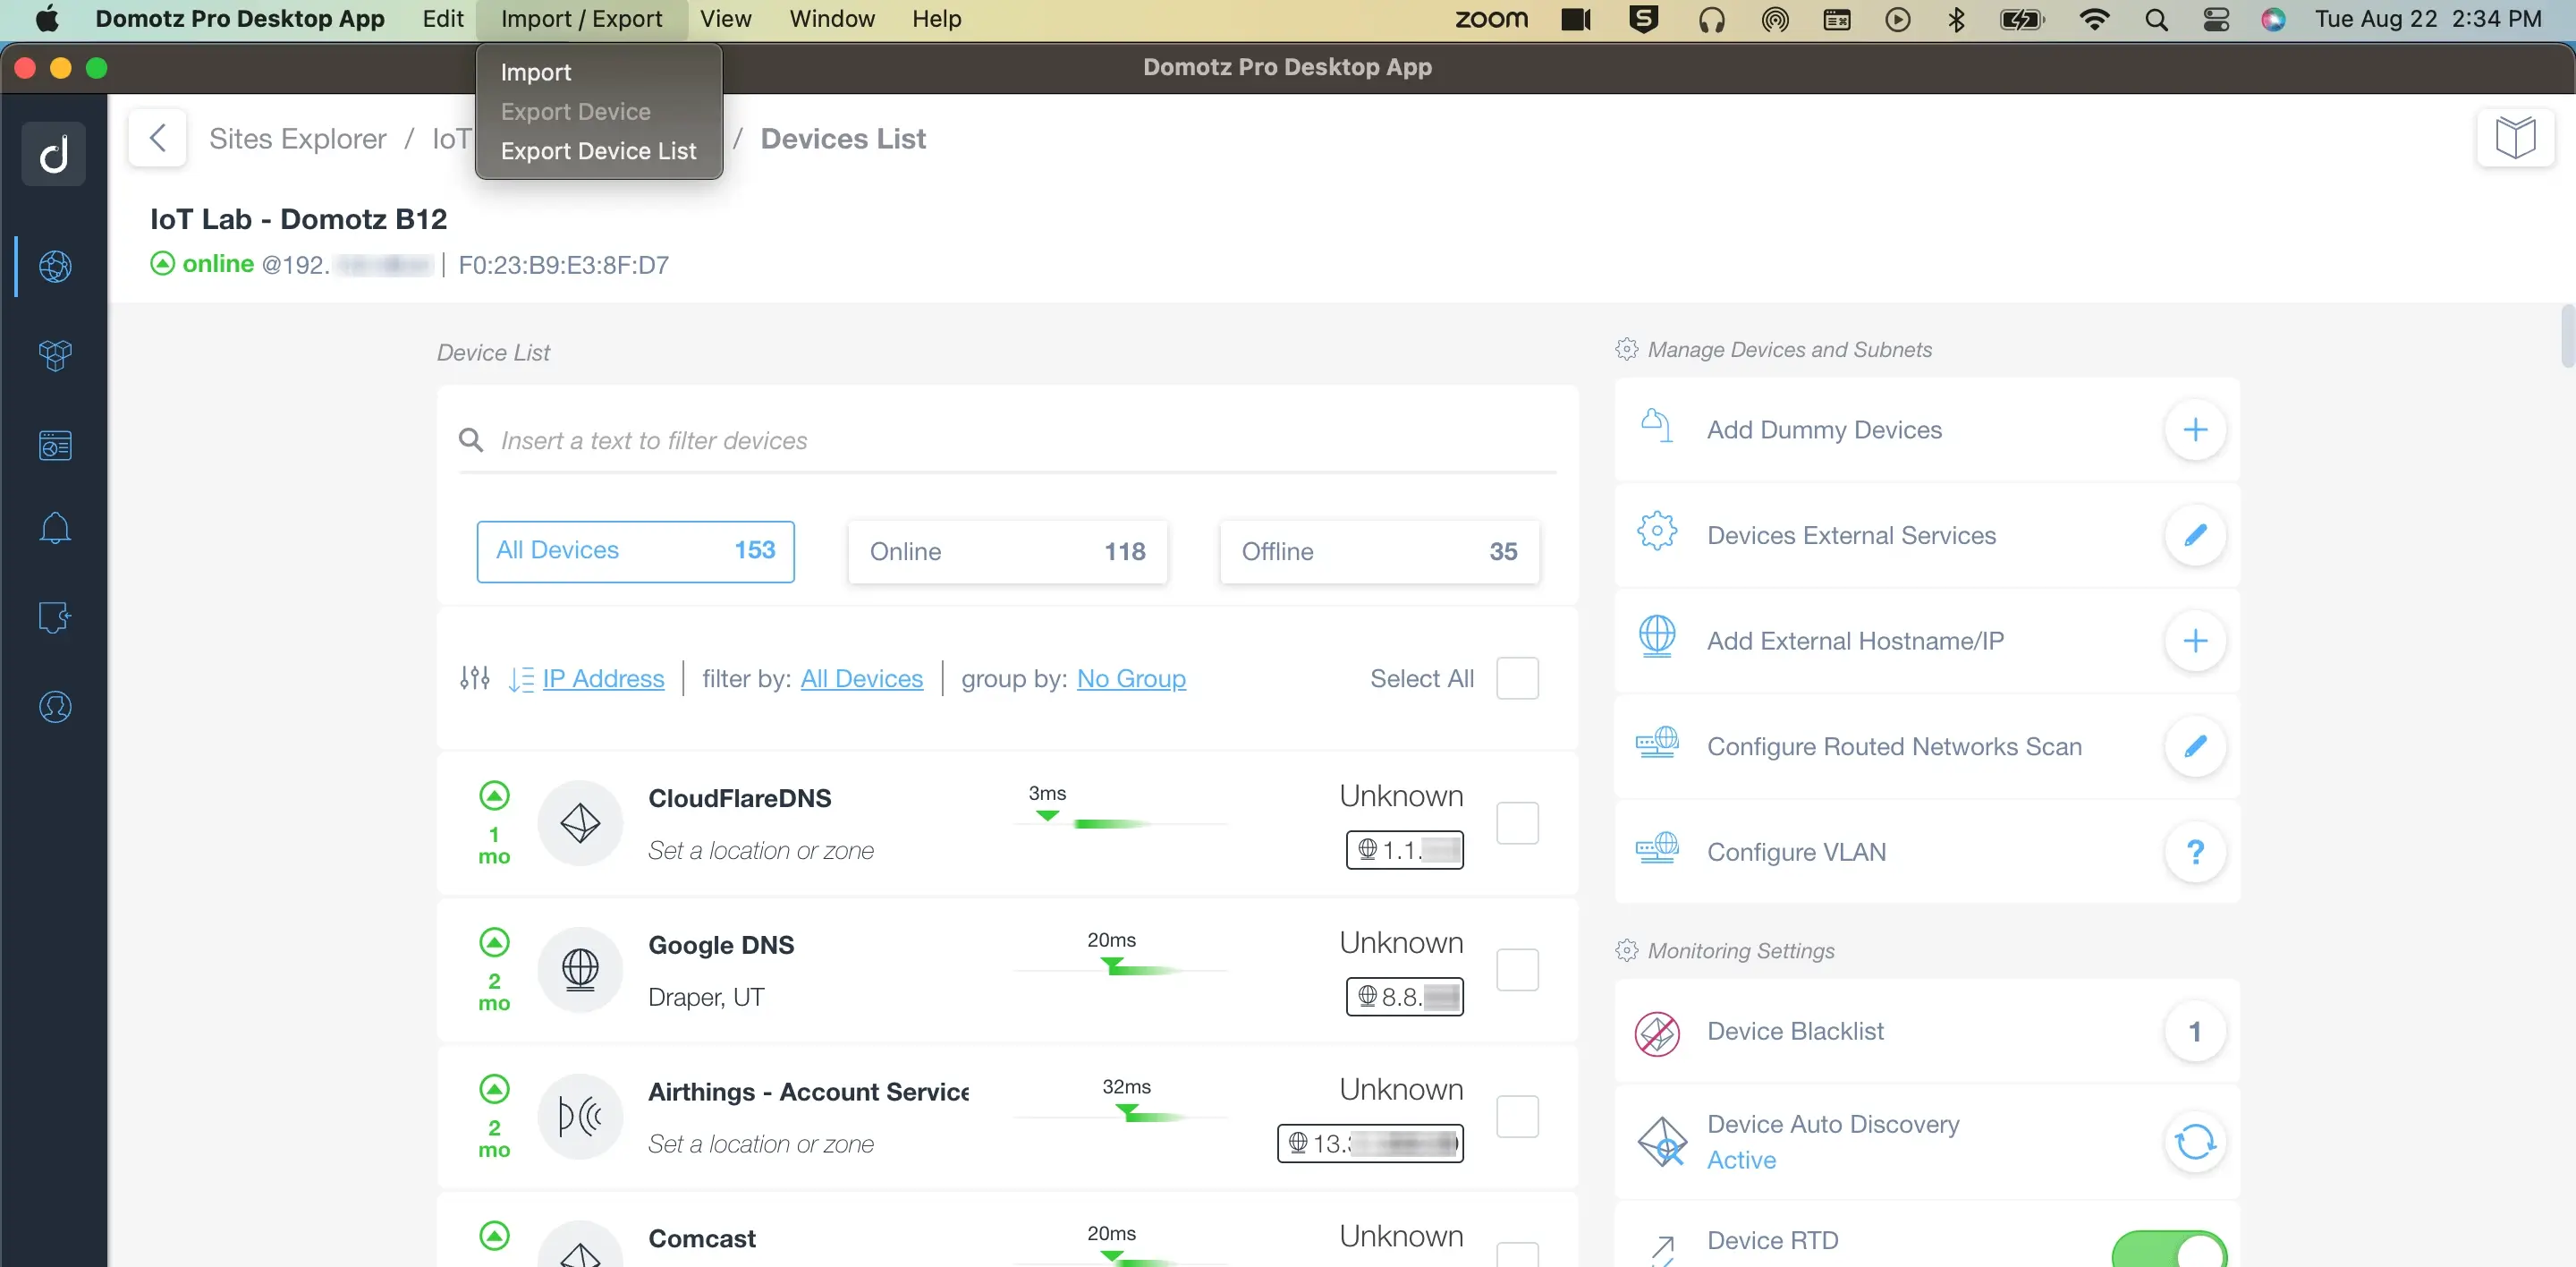Click the Comcast device name
2576x1267 pixels.
coord(701,1238)
